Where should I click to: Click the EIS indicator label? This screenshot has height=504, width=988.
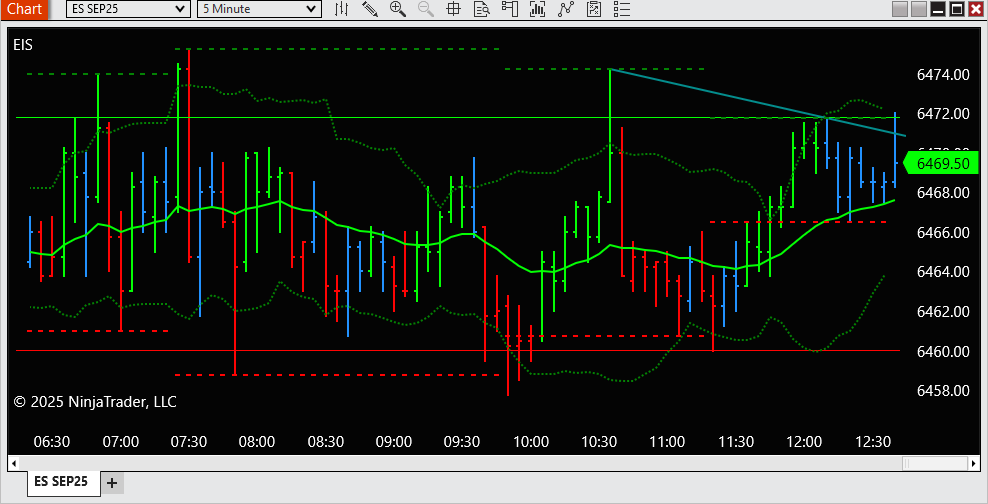tap(23, 45)
